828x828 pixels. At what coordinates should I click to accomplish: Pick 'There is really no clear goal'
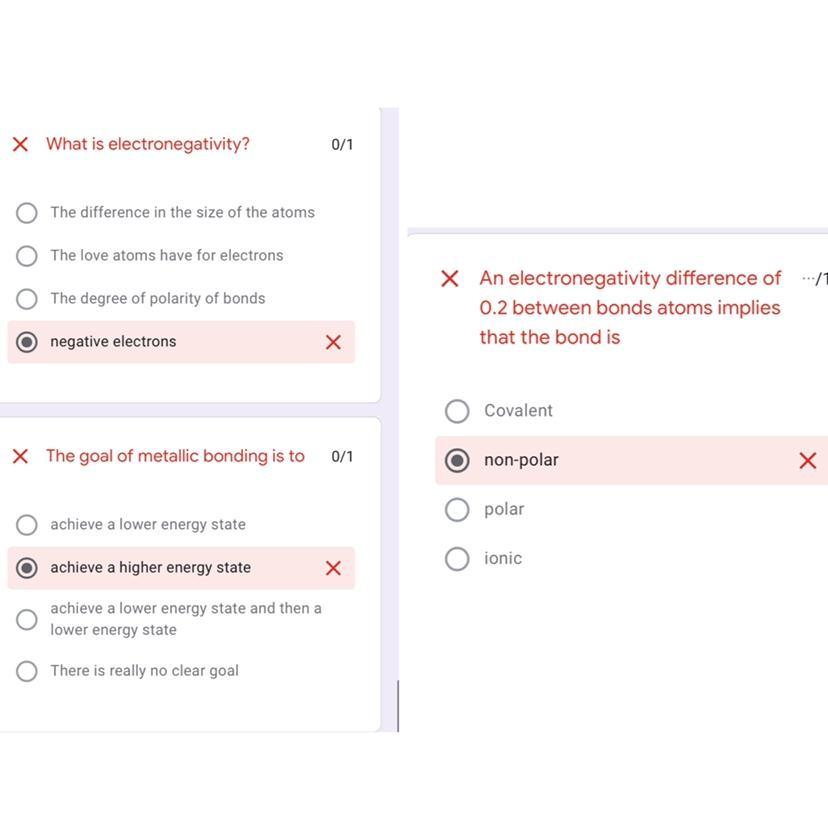coord(27,671)
